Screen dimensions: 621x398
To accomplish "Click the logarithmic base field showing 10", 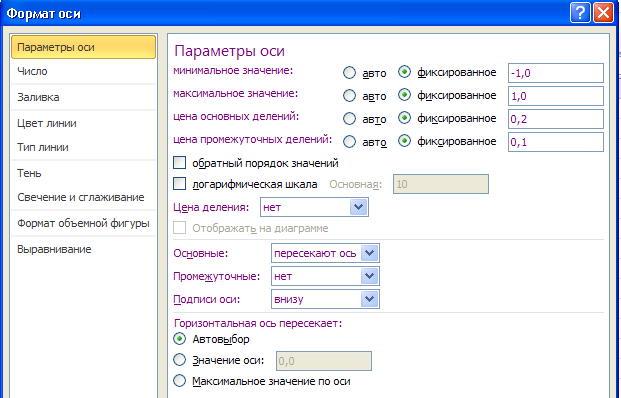I will tap(441, 184).
